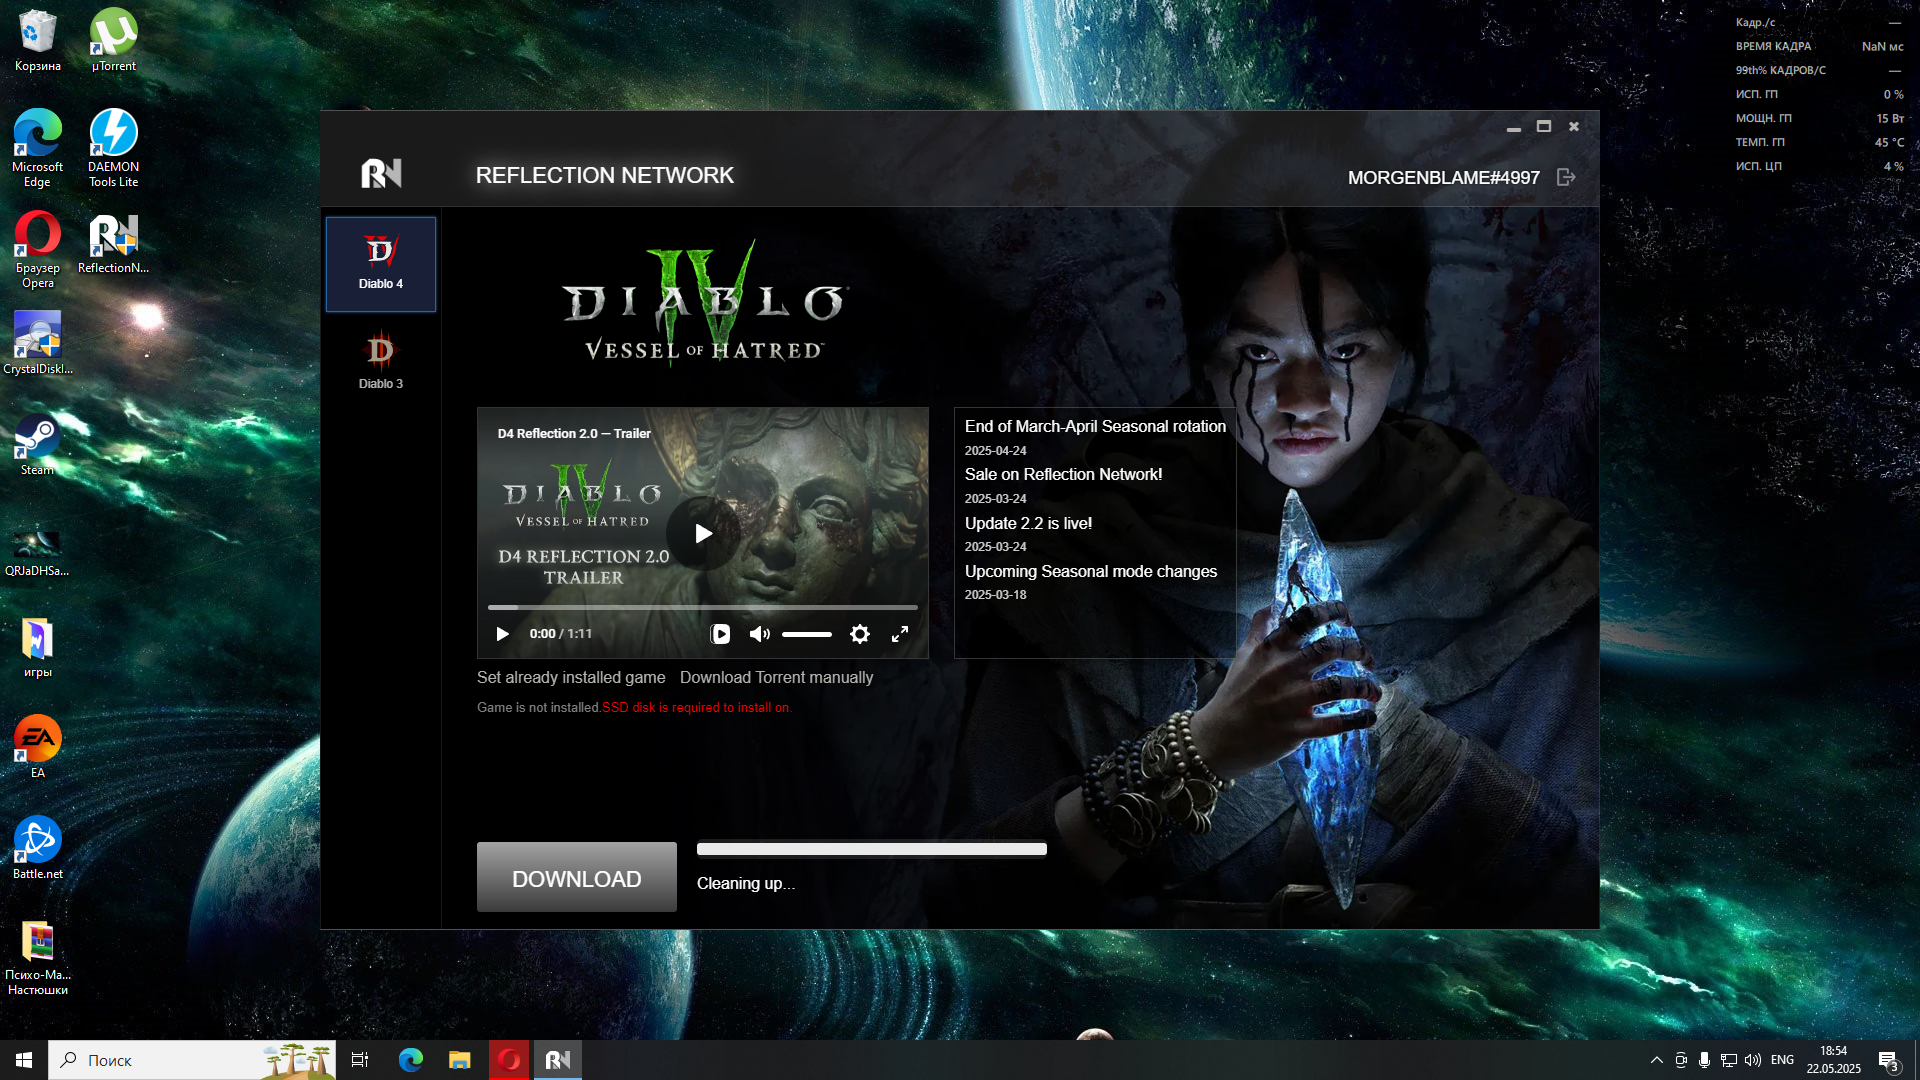The image size is (1920, 1080).
Task: Click Download Torrent manually link
Action: coord(776,677)
